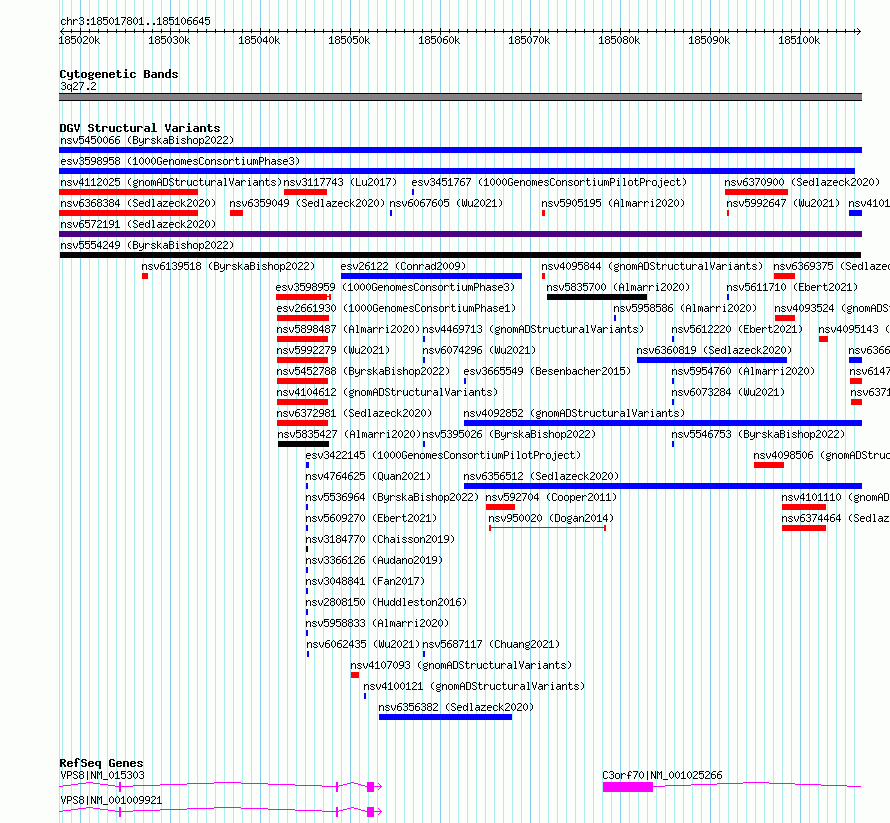Select nsv5612220 (Ebert2021) label
Screen dimensions: 890x823
click(x=737, y=329)
